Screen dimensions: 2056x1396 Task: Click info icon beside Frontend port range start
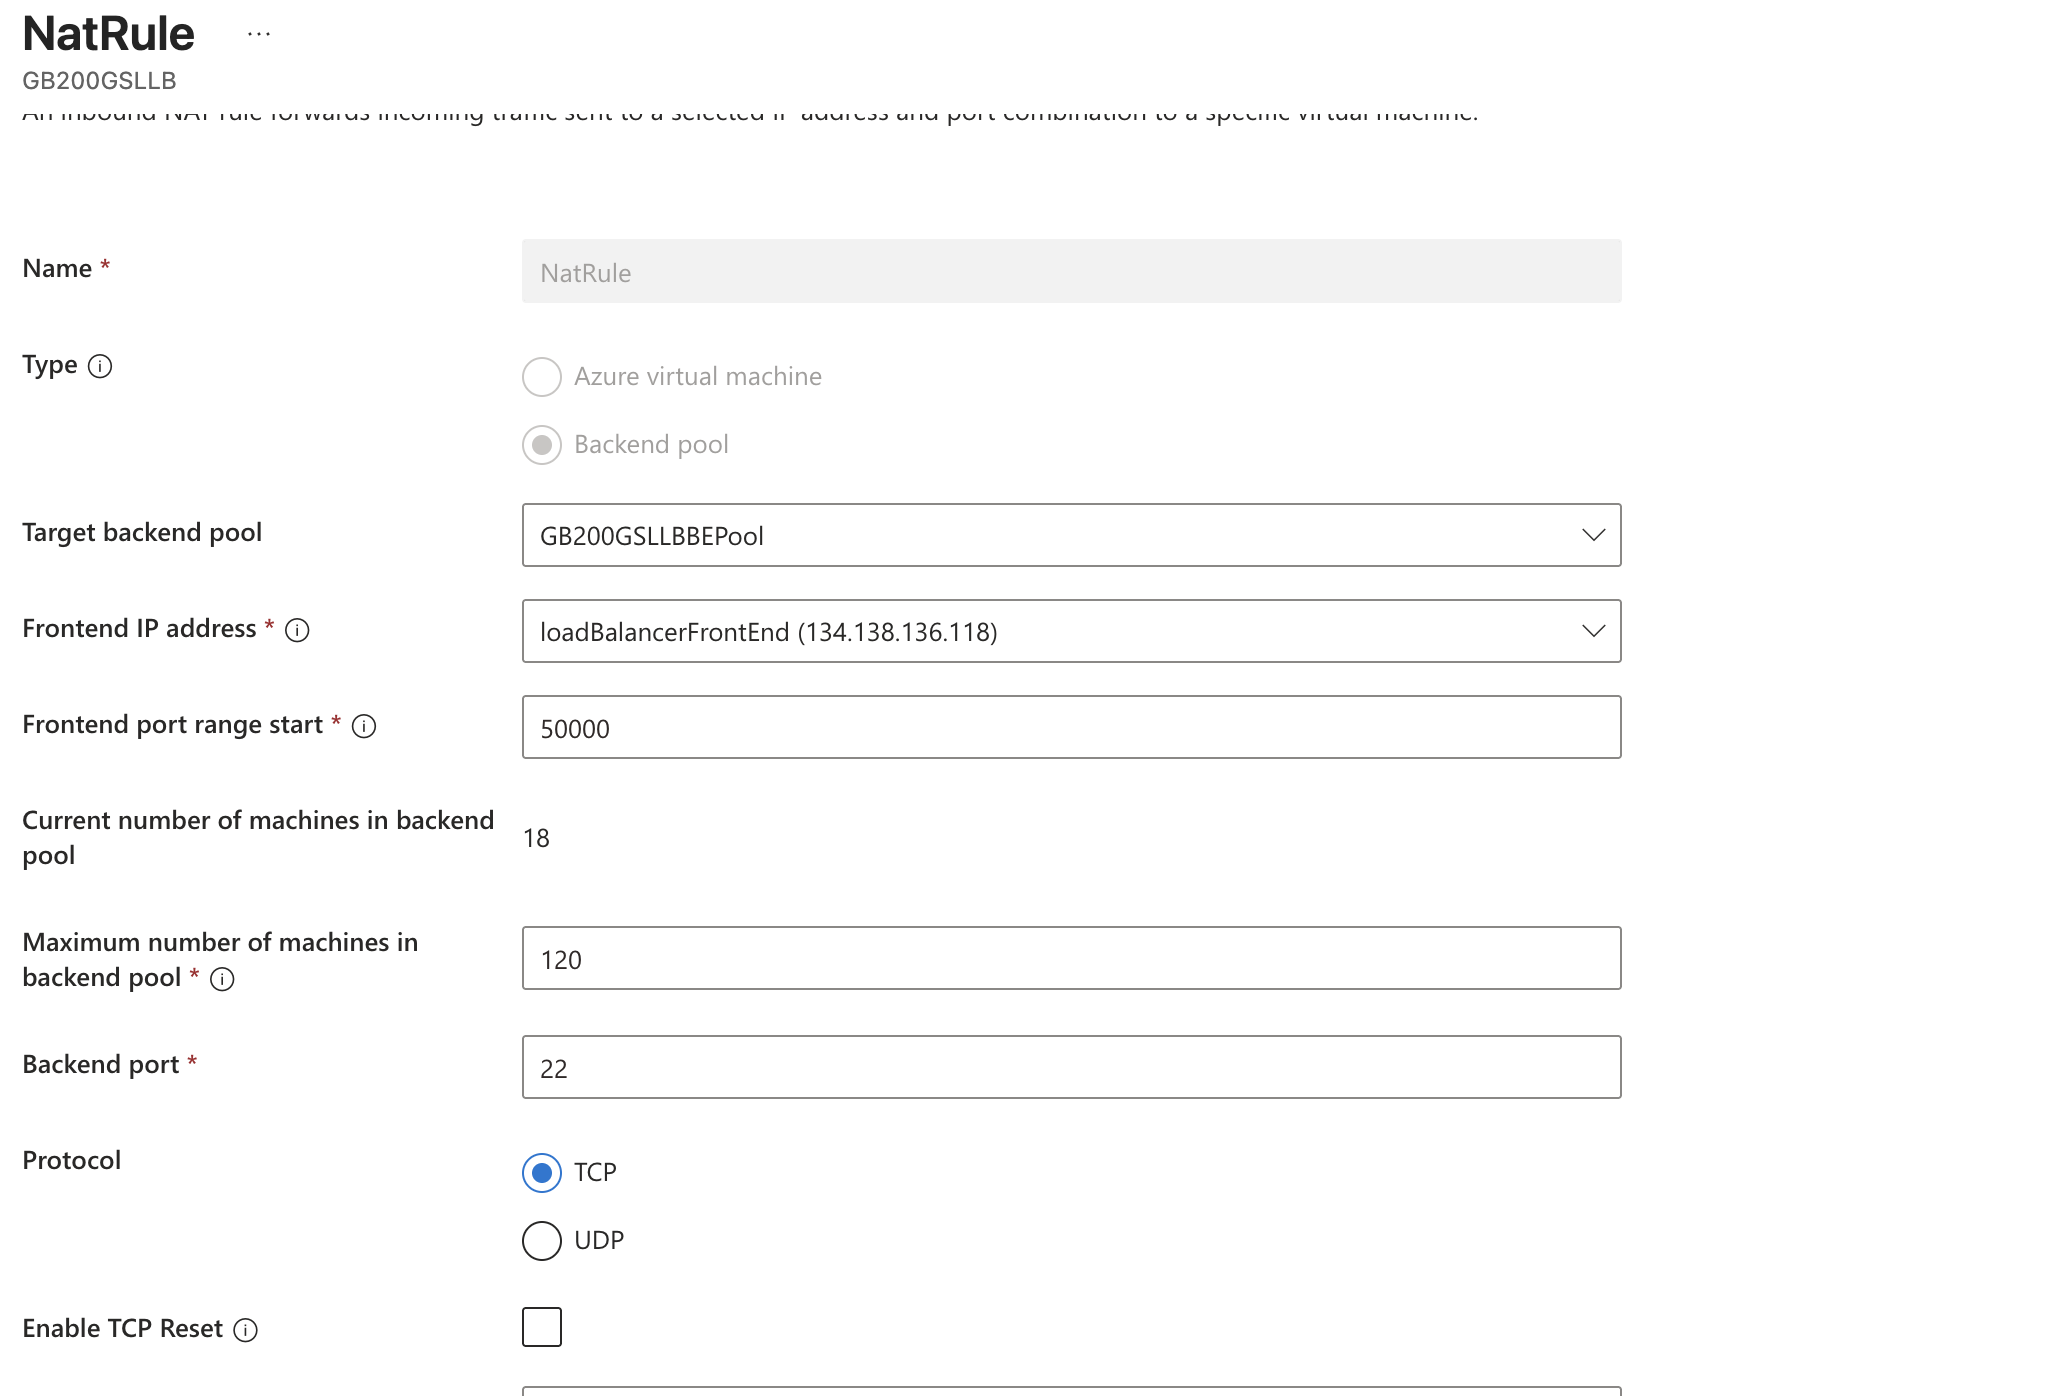pos(364,726)
